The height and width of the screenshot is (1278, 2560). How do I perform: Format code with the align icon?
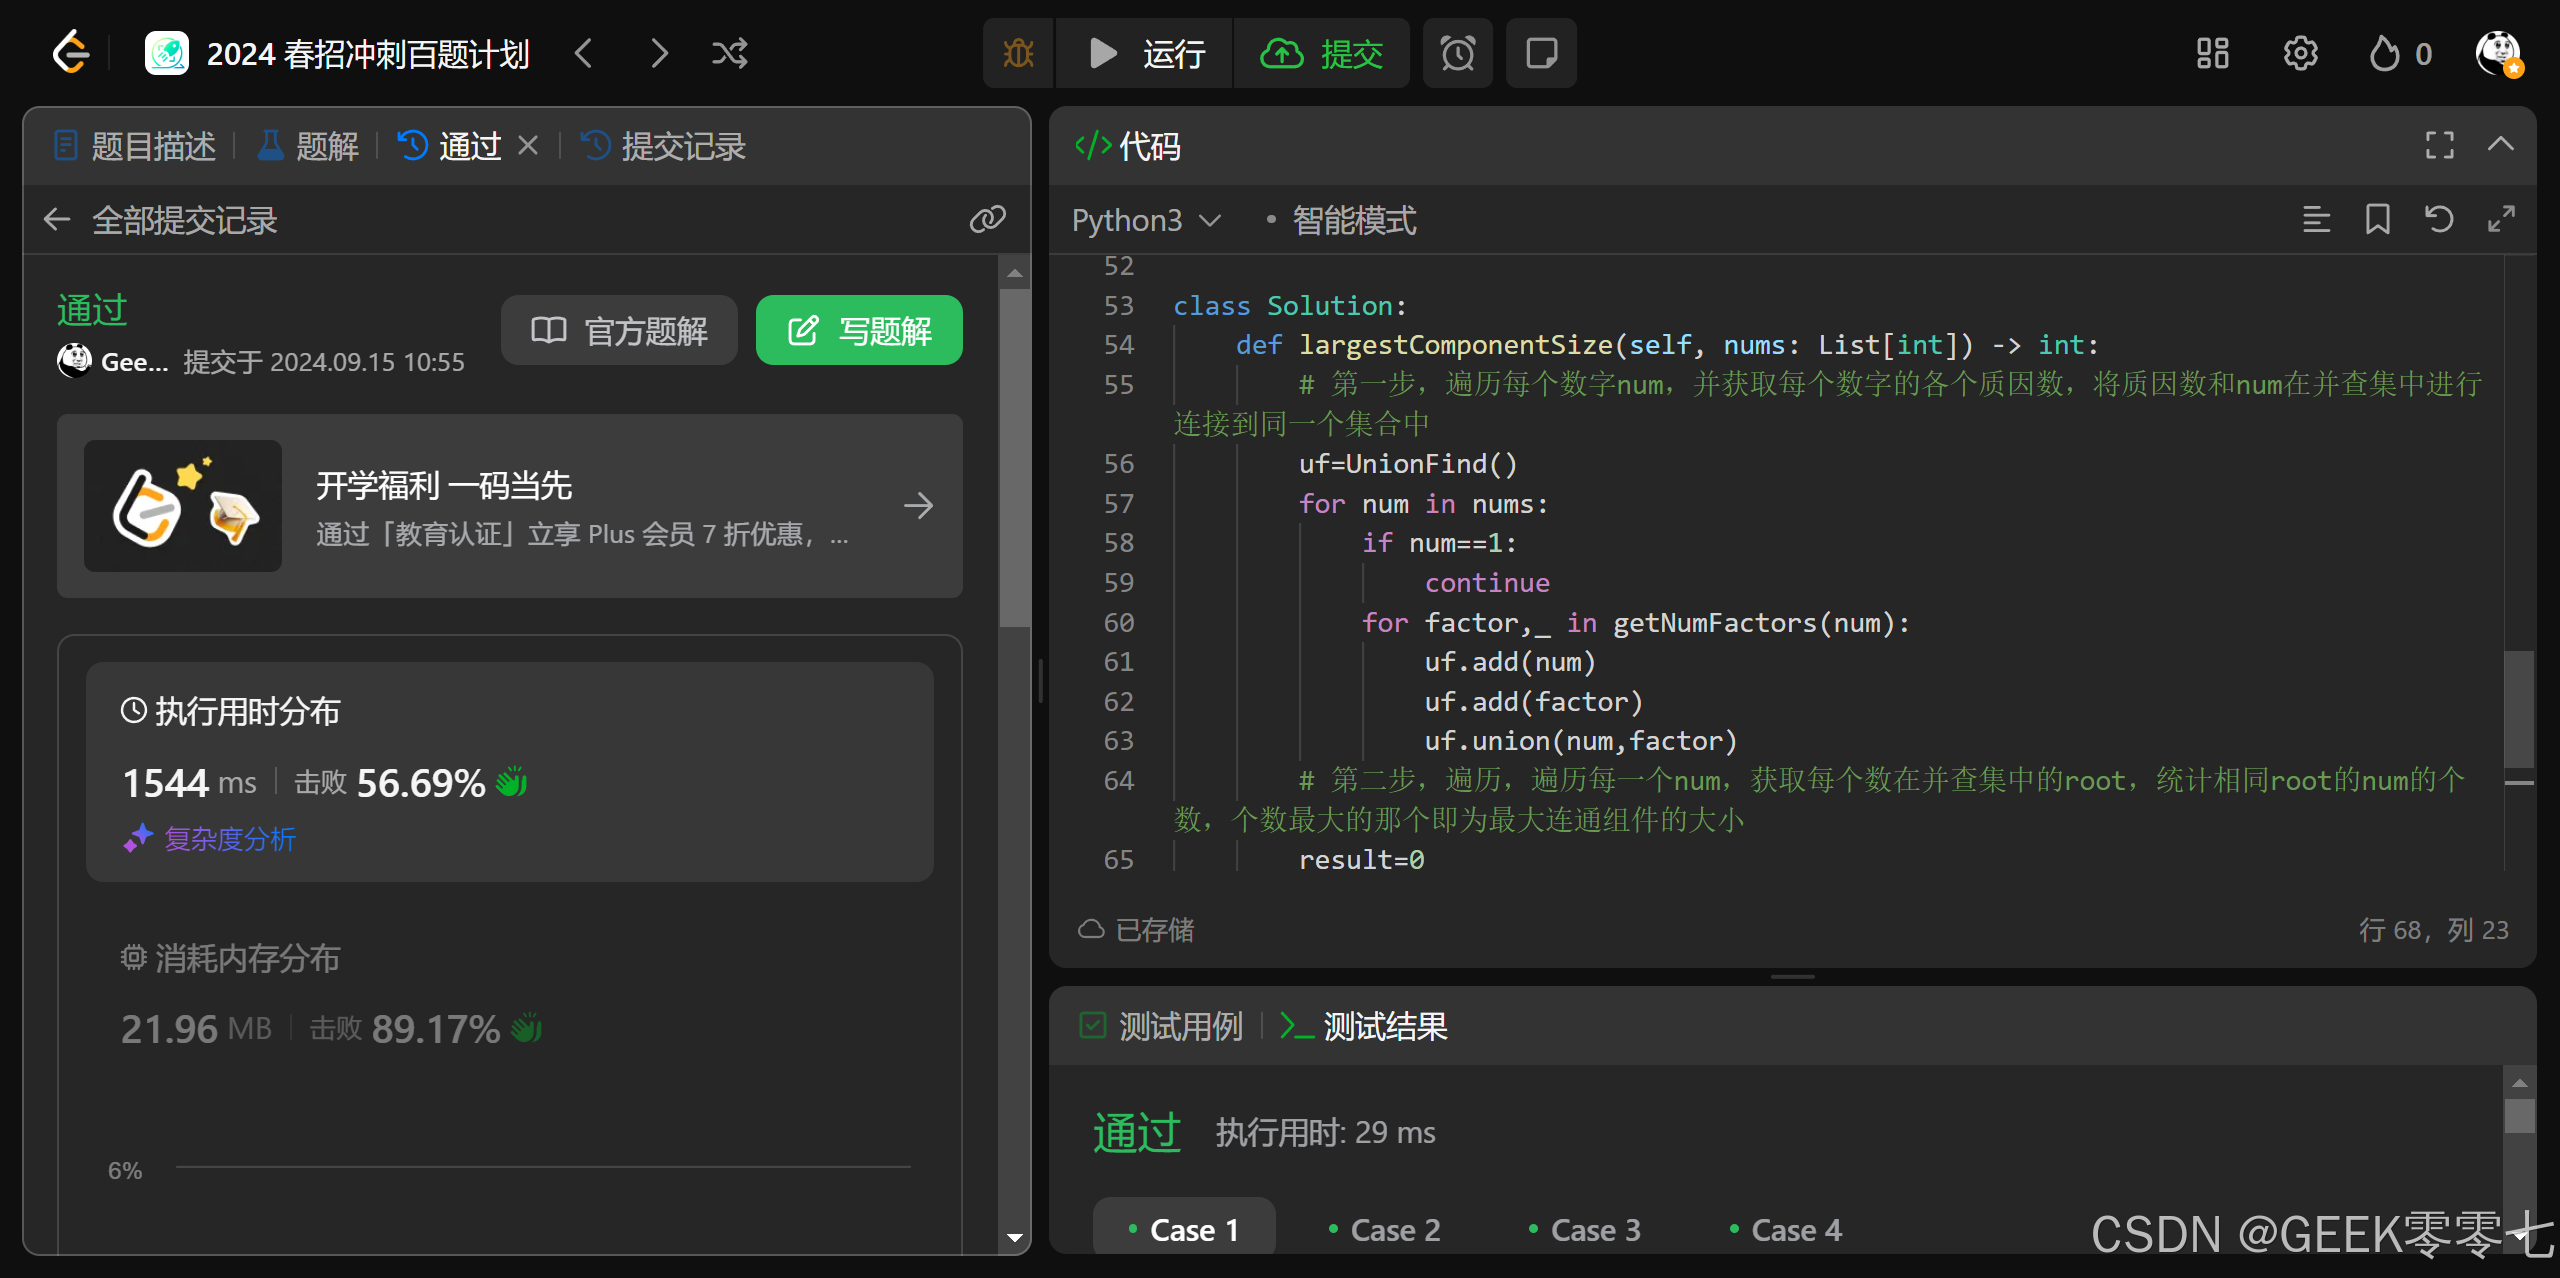pos(2316,219)
